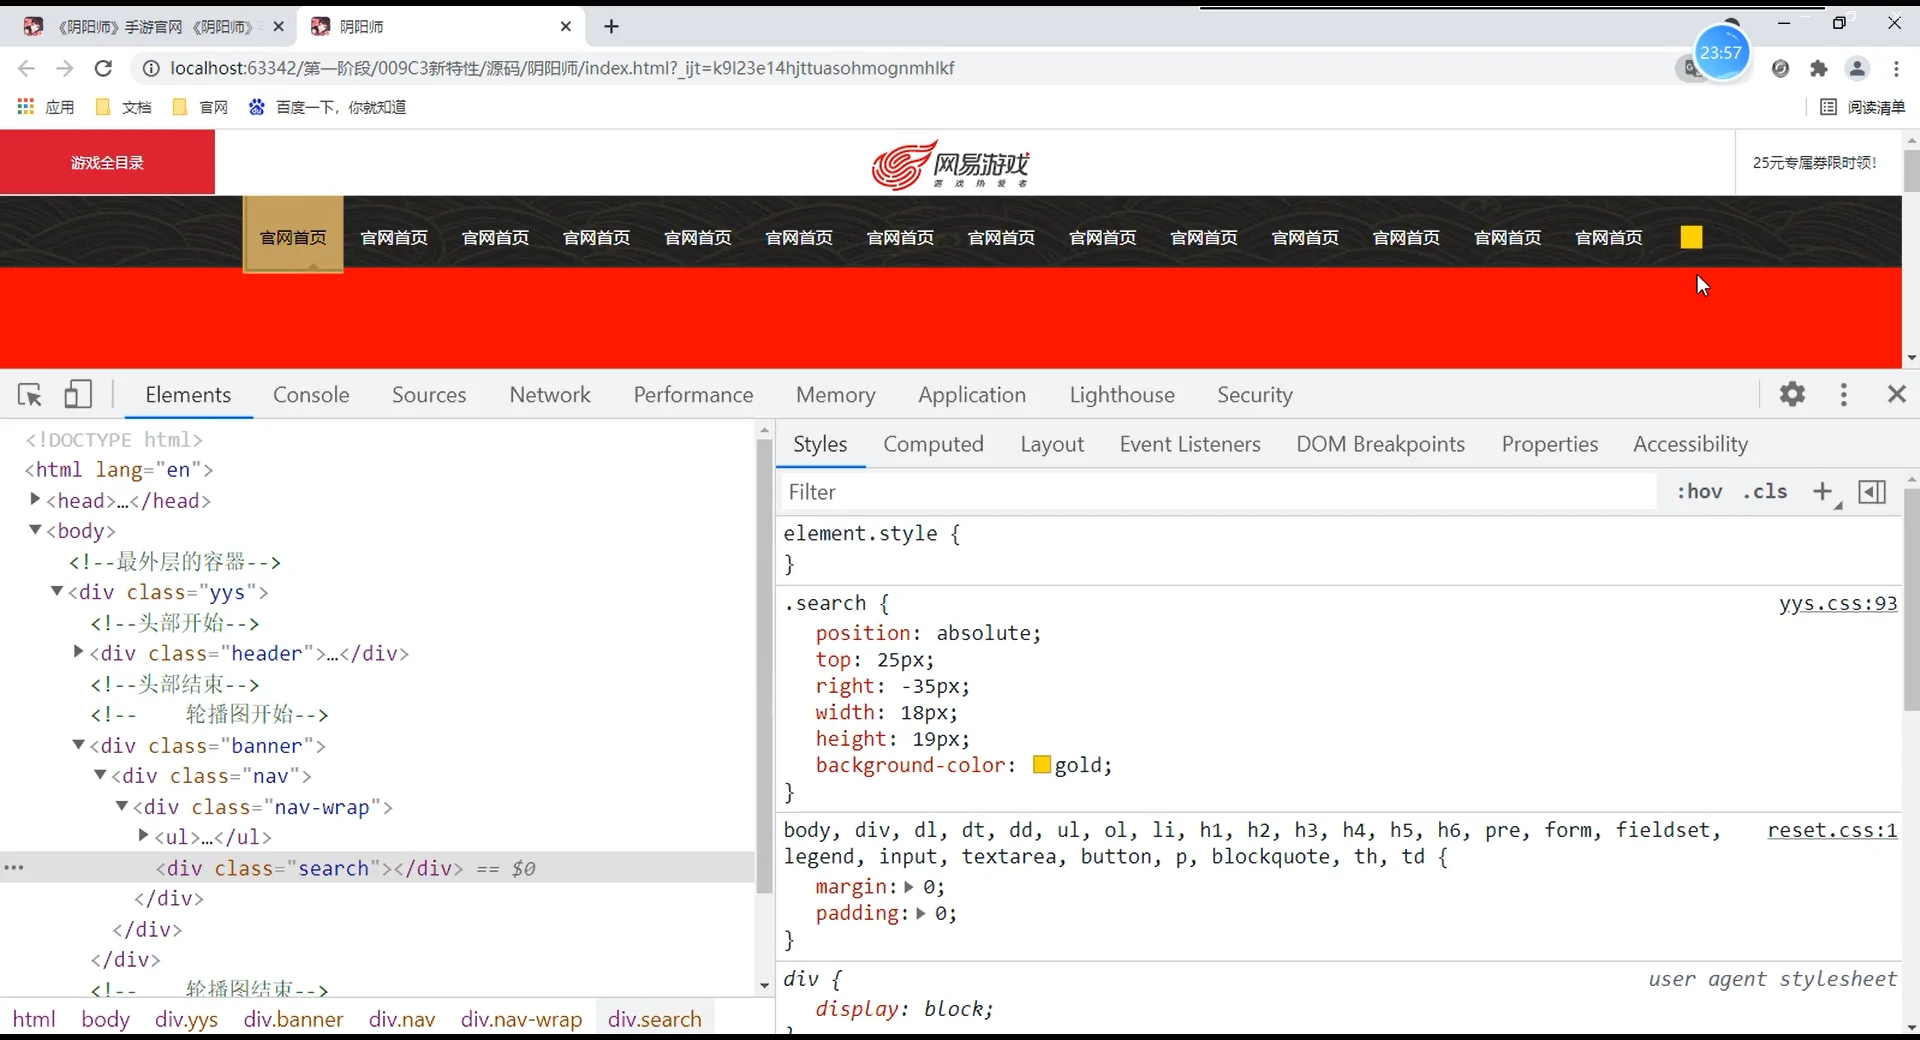This screenshot has width=1920, height=1040.
Task: Switch to the Console panel
Action: [311, 395]
